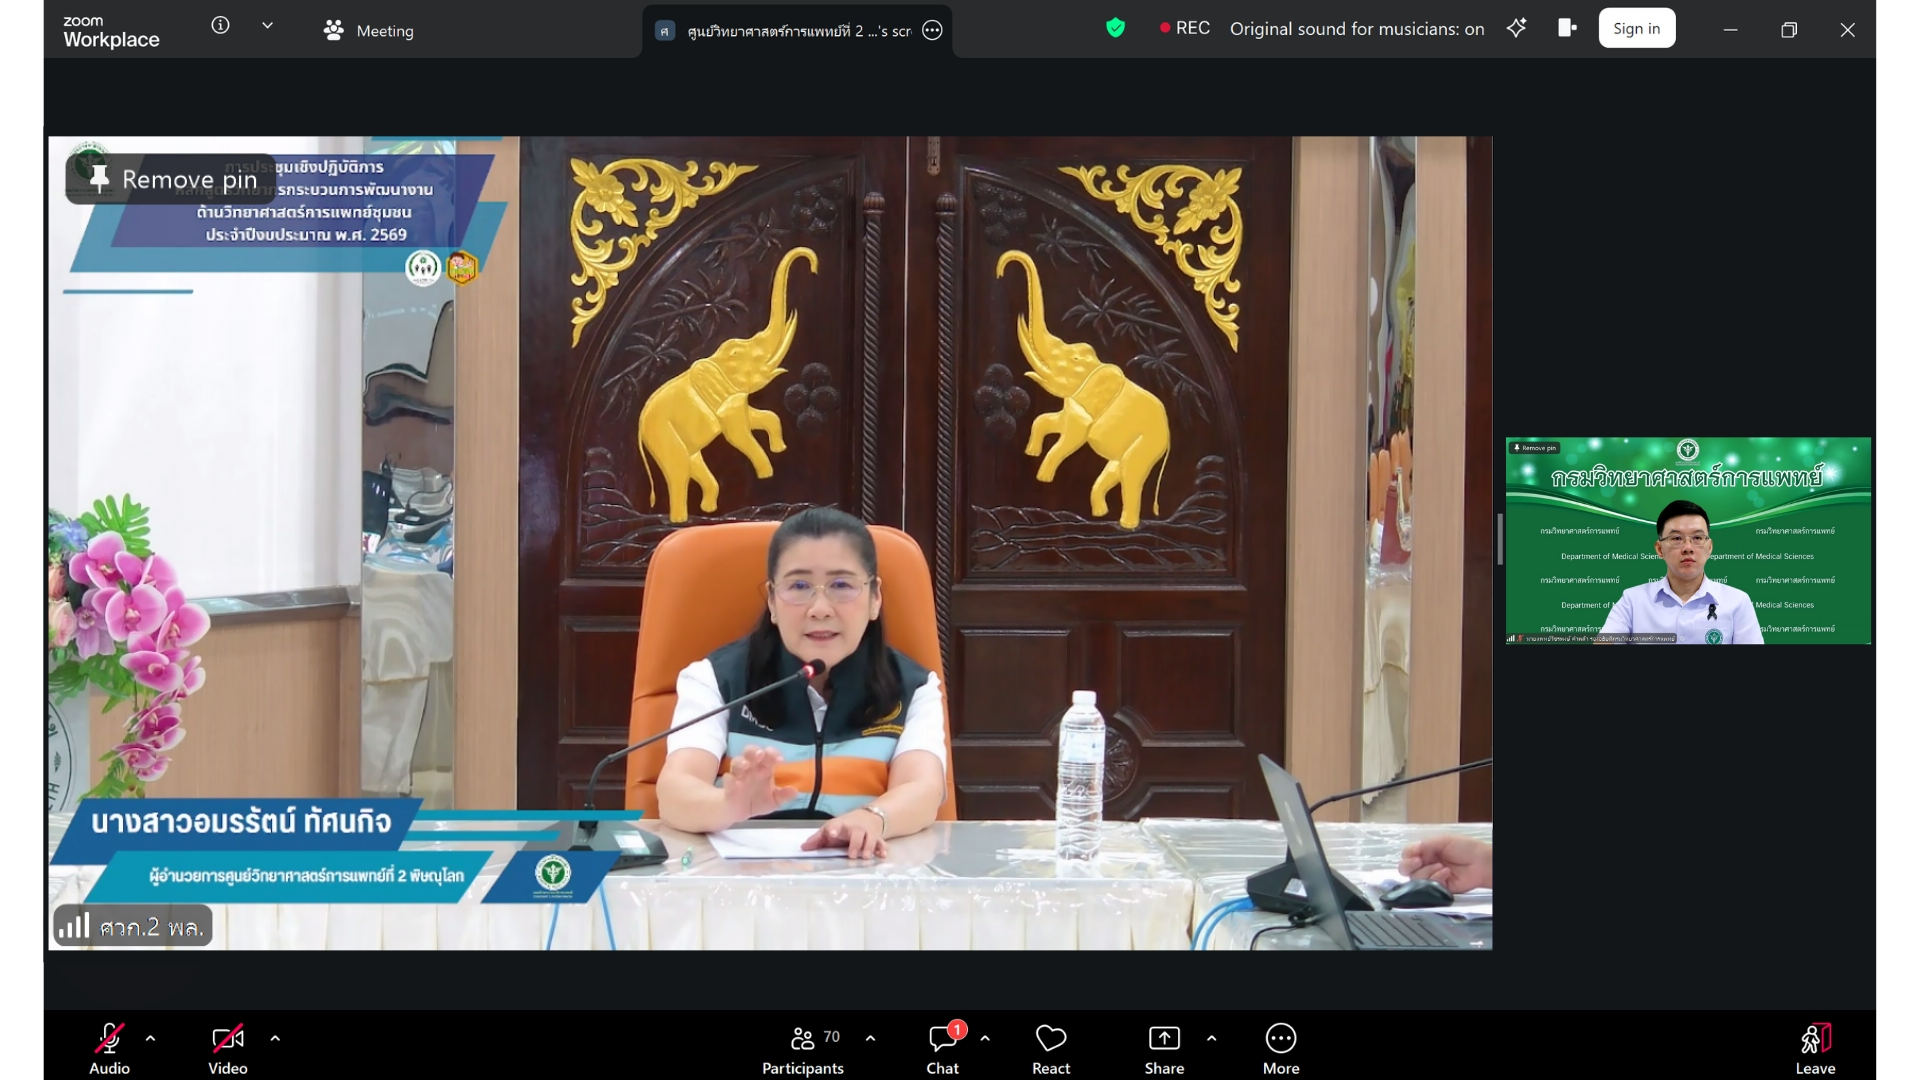Open the React heart menu
The width and height of the screenshot is (1920, 1080).
[x=1051, y=1040]
